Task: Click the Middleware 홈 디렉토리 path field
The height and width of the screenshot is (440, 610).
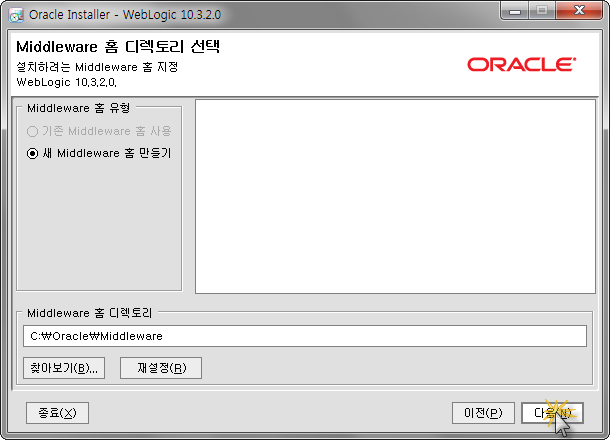Action: point(305,336)
